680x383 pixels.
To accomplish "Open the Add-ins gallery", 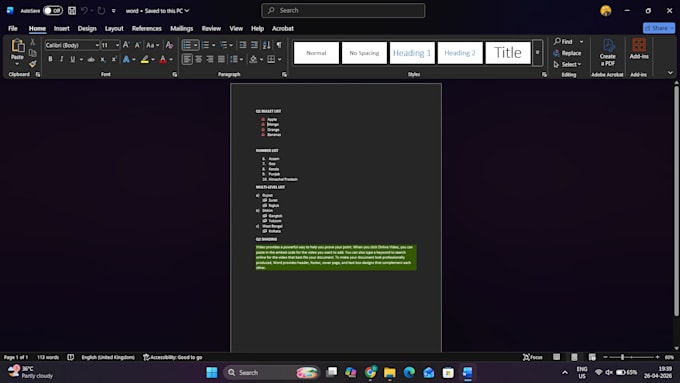I will 639,49.
